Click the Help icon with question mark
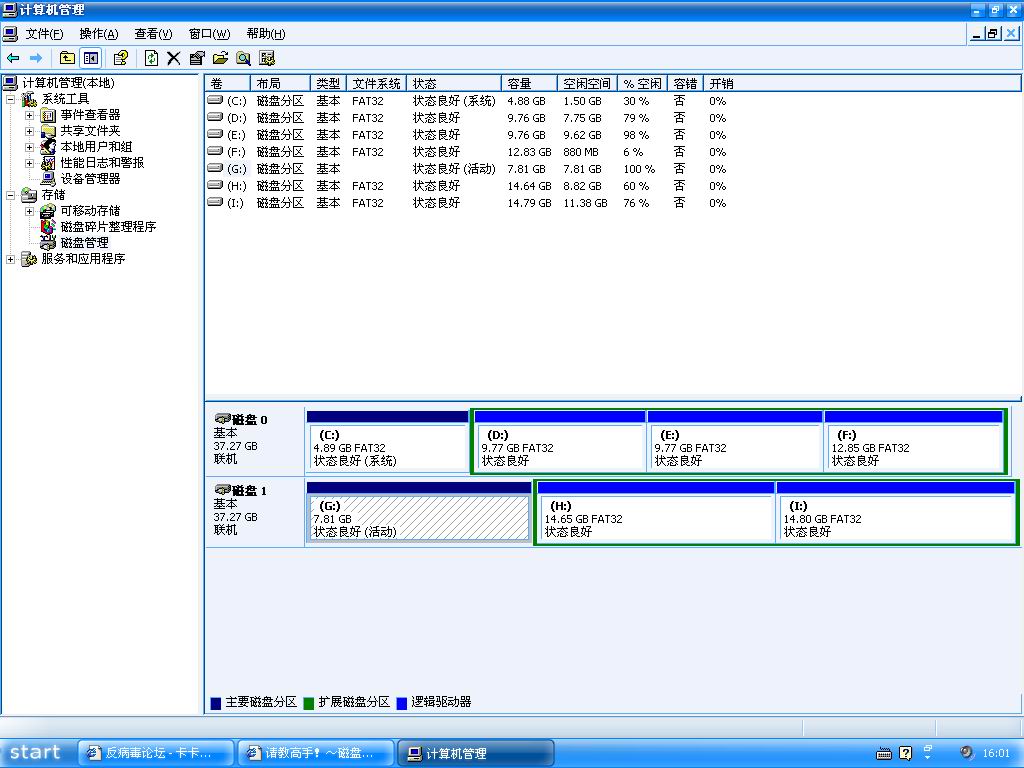The width and height of the screenshot is (1024, 768). pyautogui.click(x=121, y=58)
